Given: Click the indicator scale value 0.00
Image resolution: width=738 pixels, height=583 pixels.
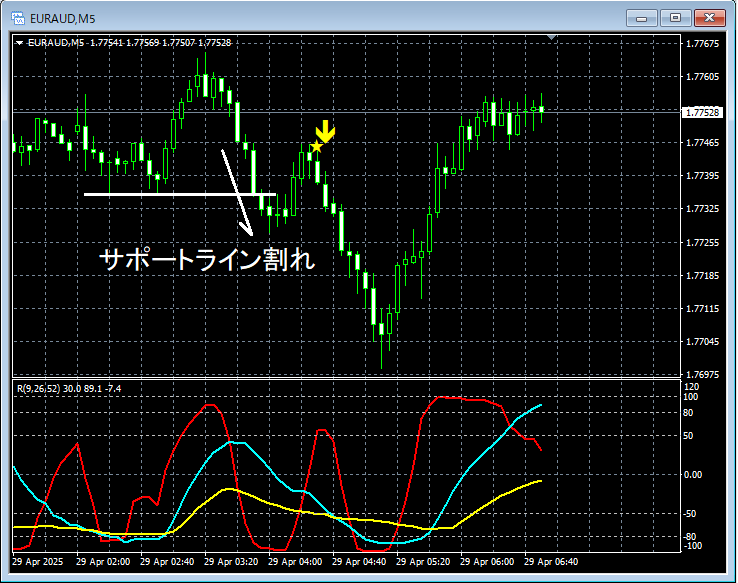Looking at the screenshot, I should pyautogui.click(x=693, y=475).
